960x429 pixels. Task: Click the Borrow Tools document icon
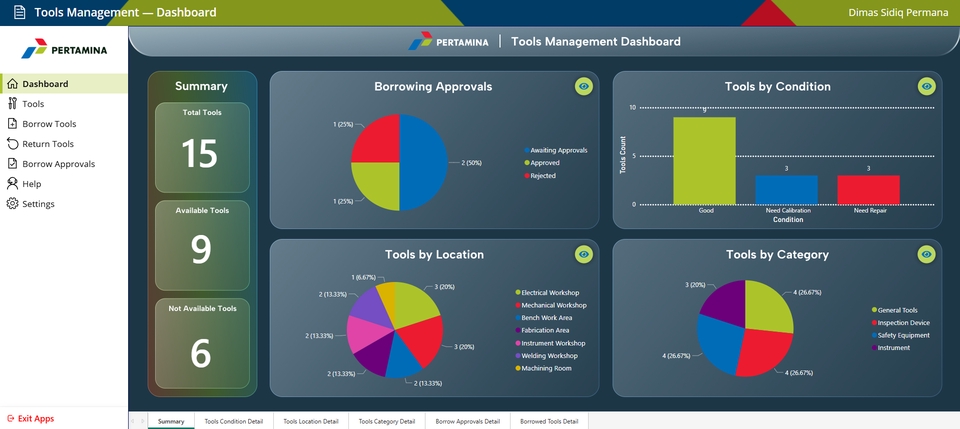point(12,124)
